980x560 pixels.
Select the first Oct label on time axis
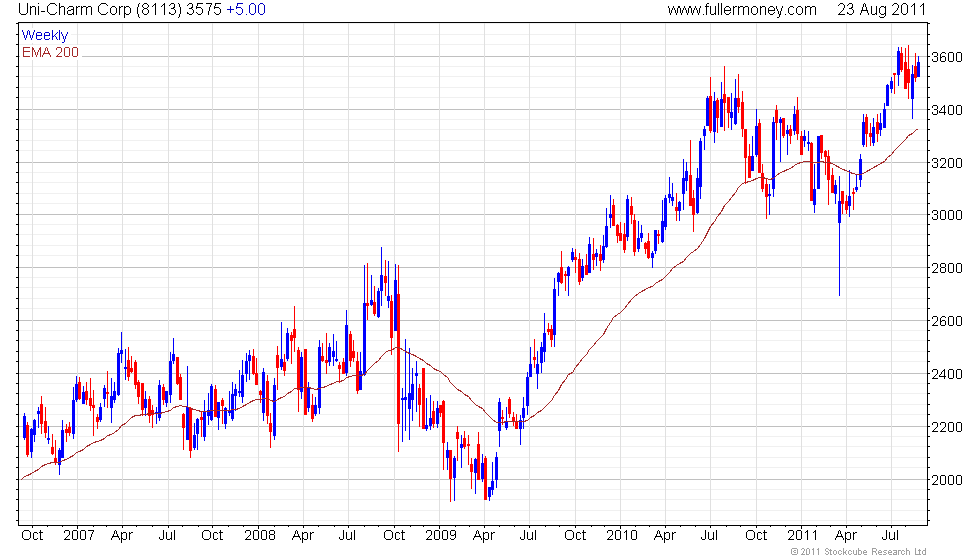click(32, 536)
